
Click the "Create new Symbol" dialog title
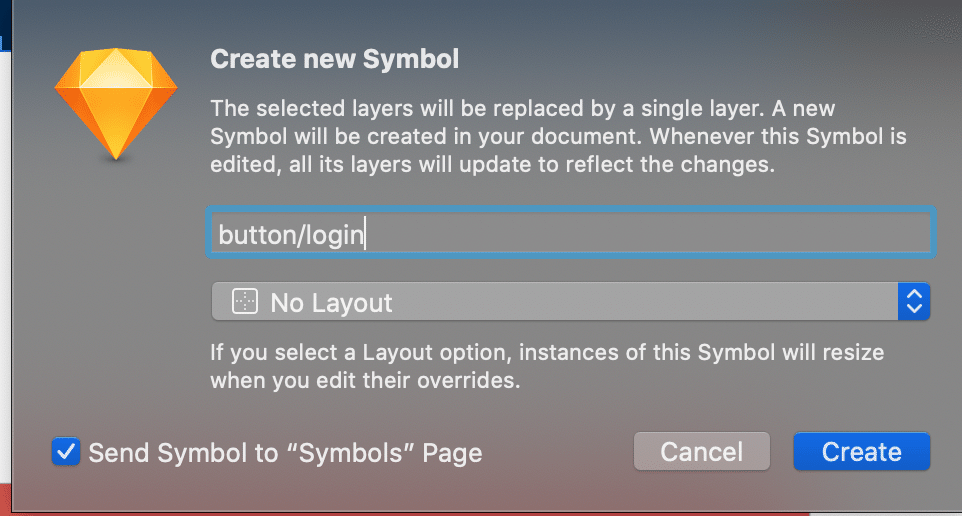coord(334,59)
